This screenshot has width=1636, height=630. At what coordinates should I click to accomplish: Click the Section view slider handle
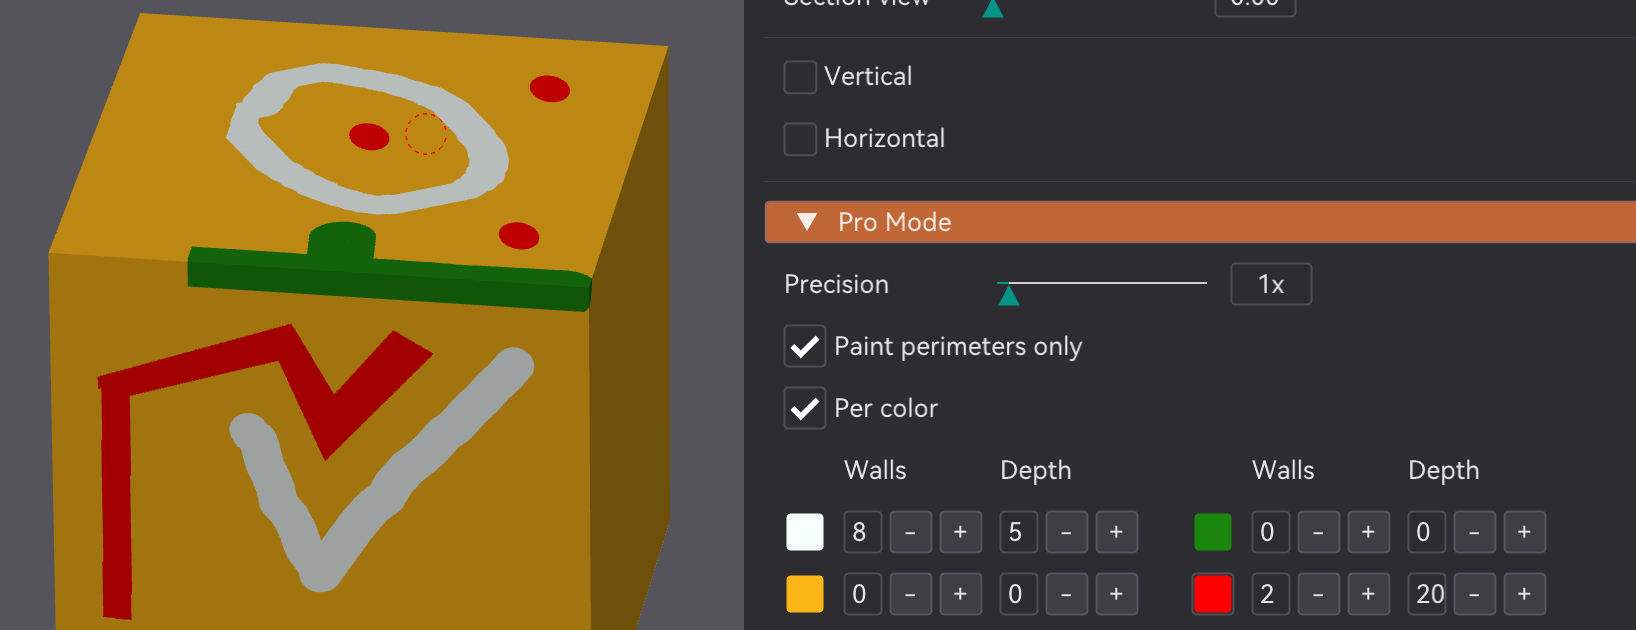tap(992, 8)
